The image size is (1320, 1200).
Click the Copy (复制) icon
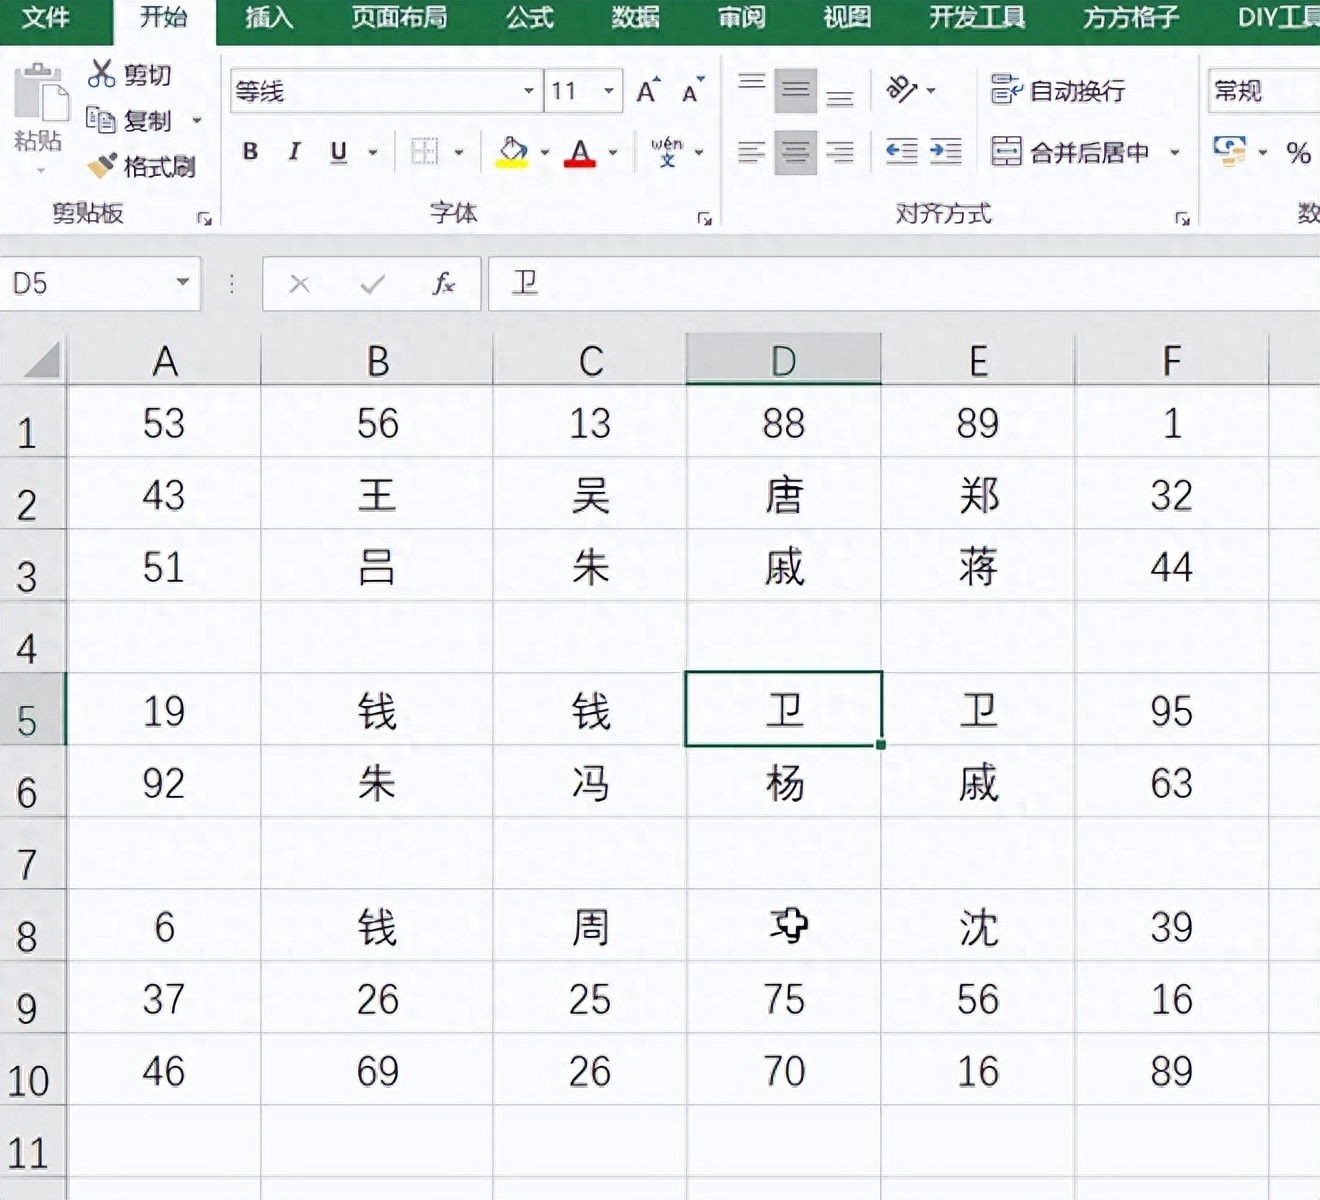[101, 120]
